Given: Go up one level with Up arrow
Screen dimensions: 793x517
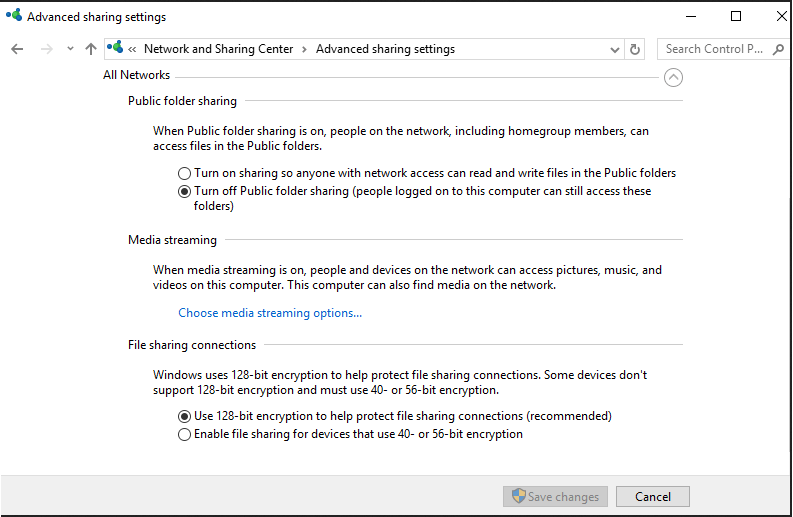Looking at the screenshot, I should pos(91,49).
